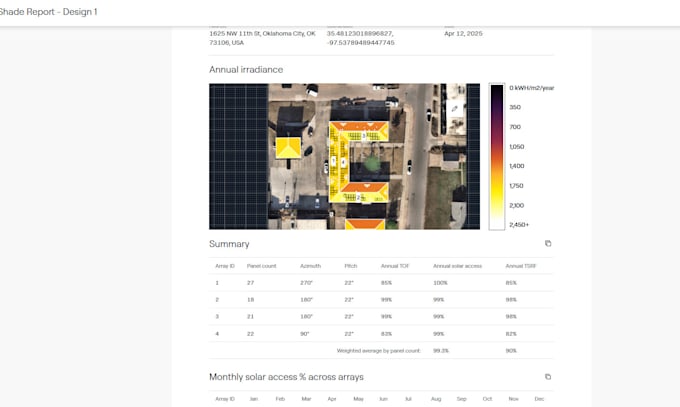Click the 'Aug' month column header
Screen dimensions: 680x407
click(436, 399)
